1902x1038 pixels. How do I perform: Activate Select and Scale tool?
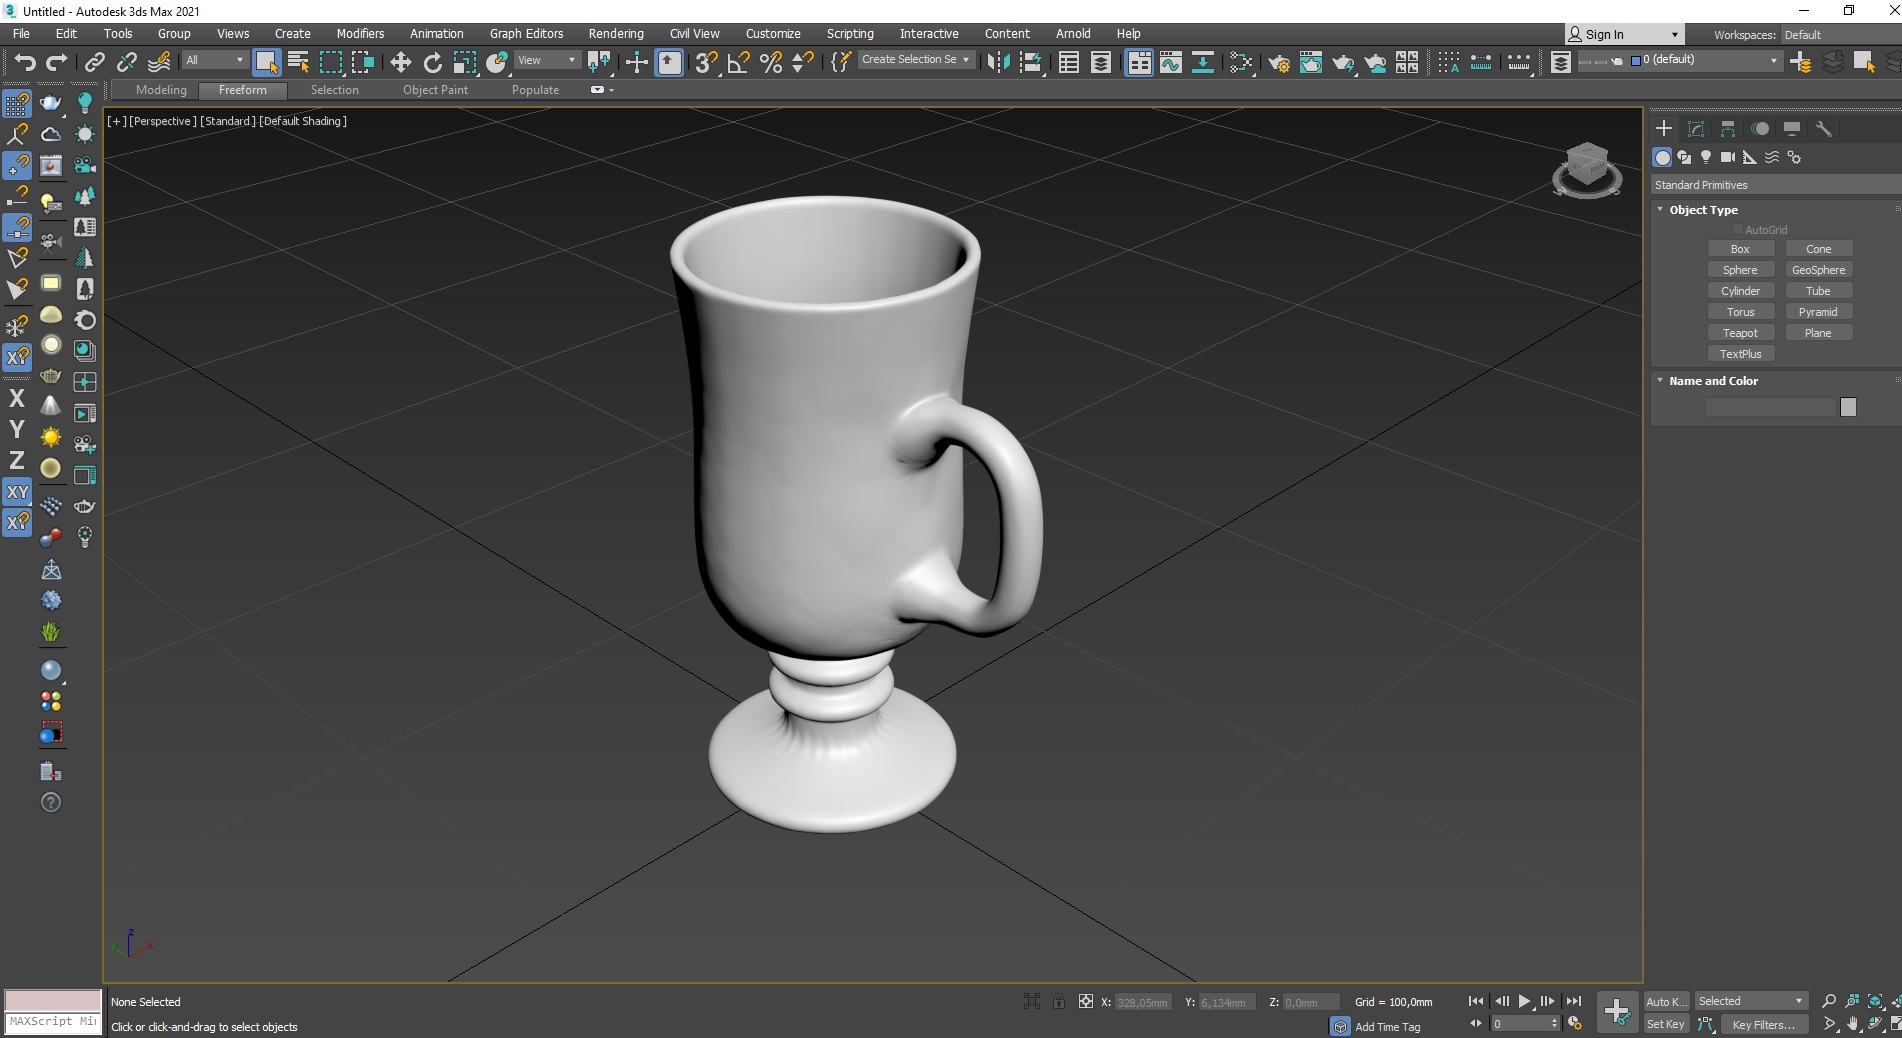click(465, 62)
